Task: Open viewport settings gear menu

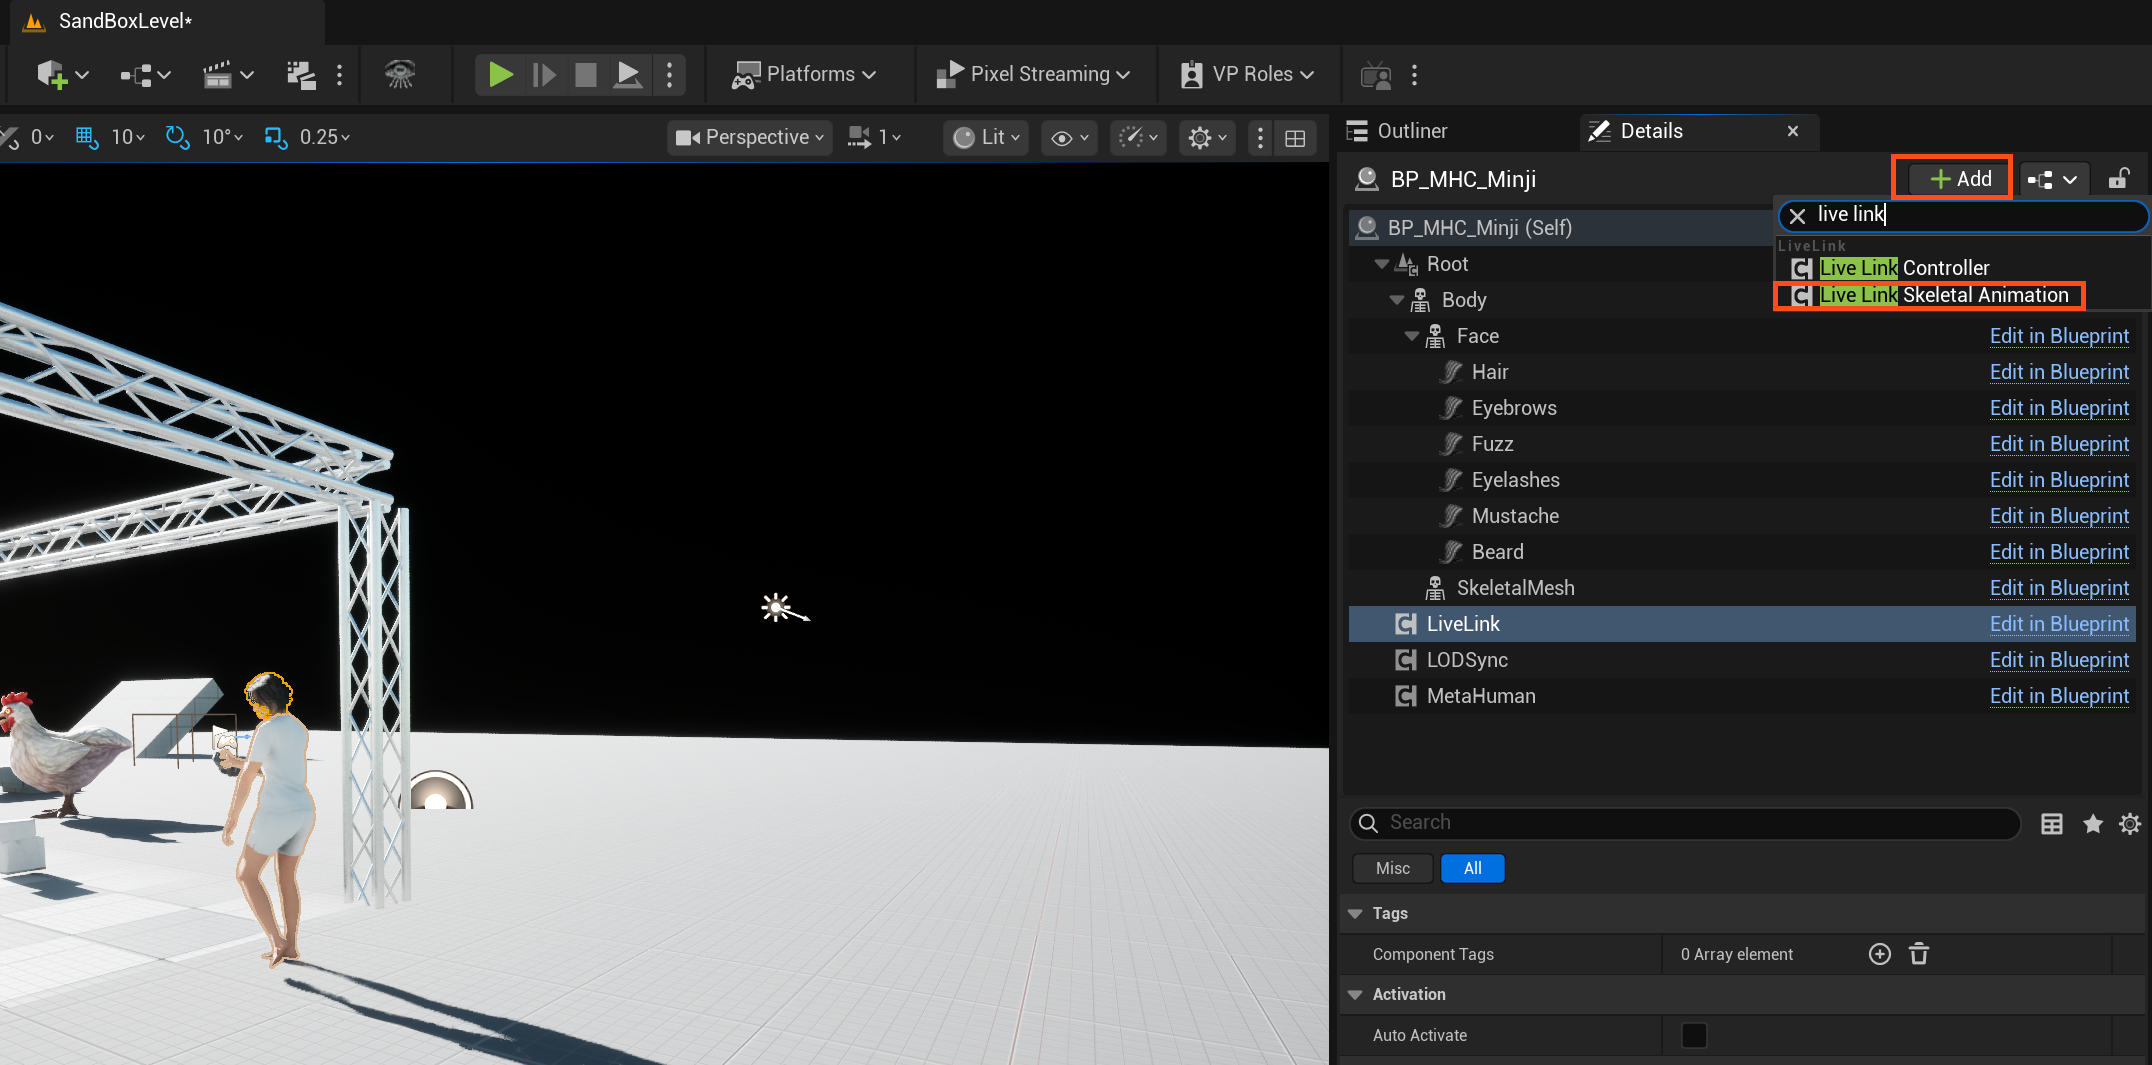Action: 1207,137
